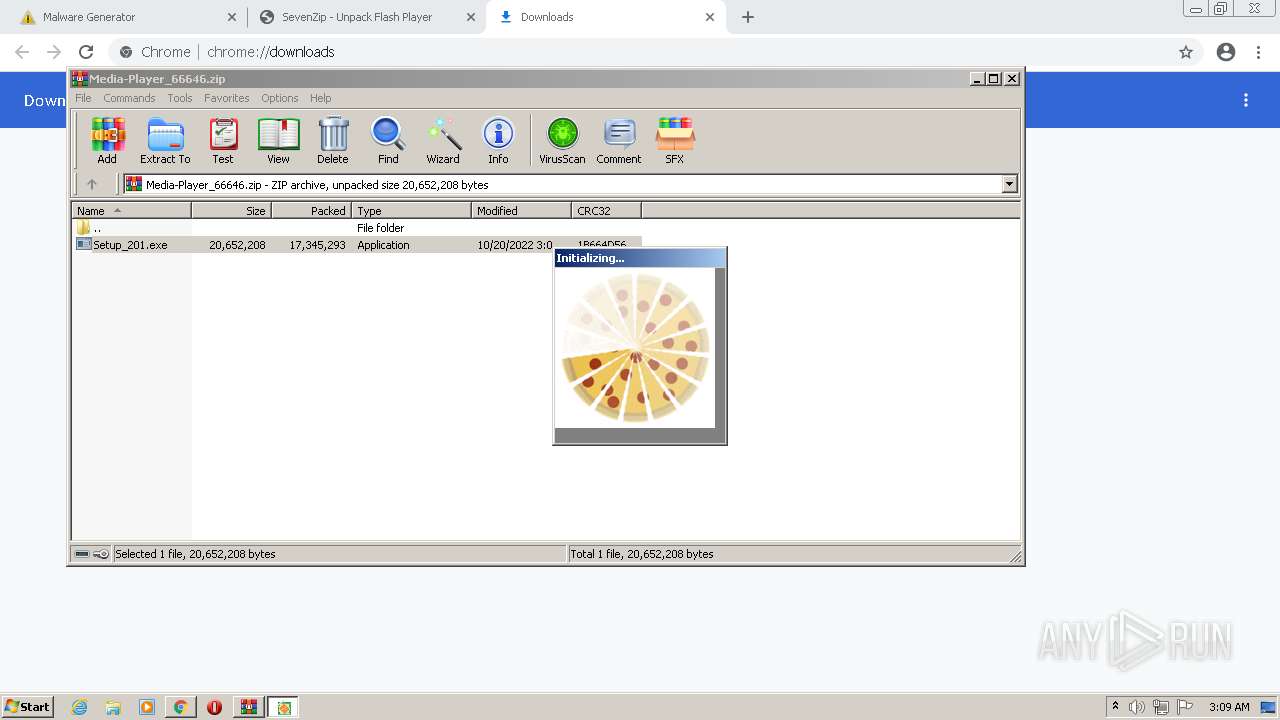This screenshot has width=1280, height=720.
Task: Click the drive icon in status bar
Action: (x=82, y=554)
